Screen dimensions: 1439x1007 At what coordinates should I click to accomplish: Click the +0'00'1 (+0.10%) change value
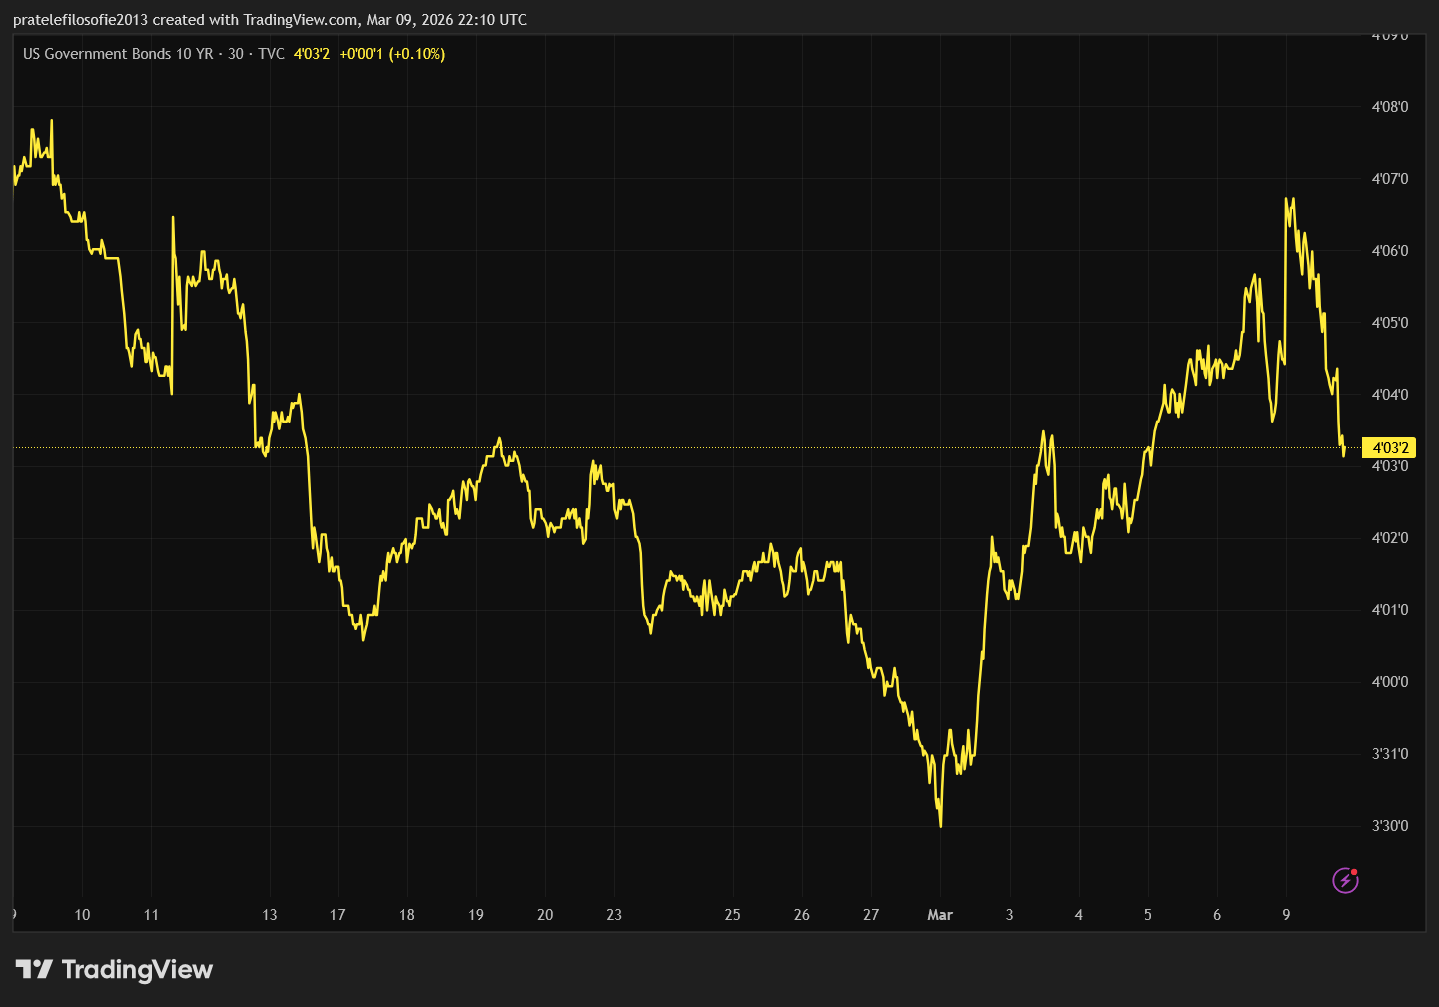392,54
